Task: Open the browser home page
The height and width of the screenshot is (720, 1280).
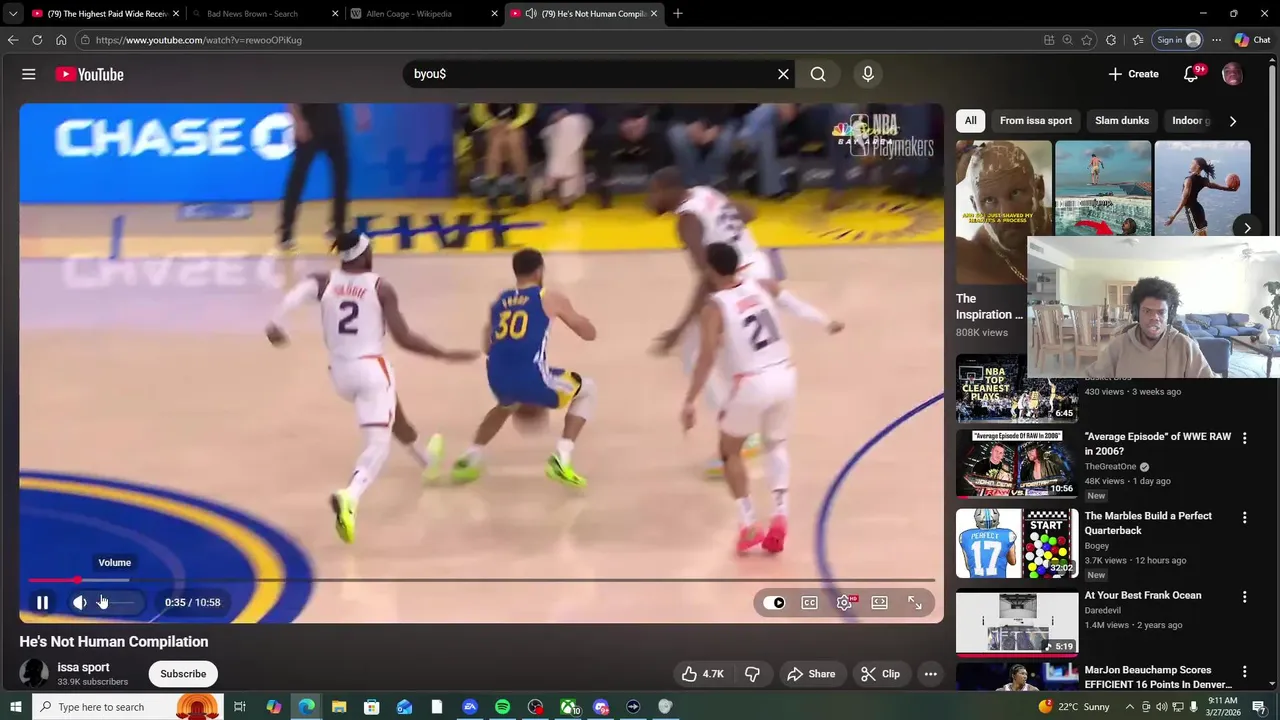Action: (61, 40)
